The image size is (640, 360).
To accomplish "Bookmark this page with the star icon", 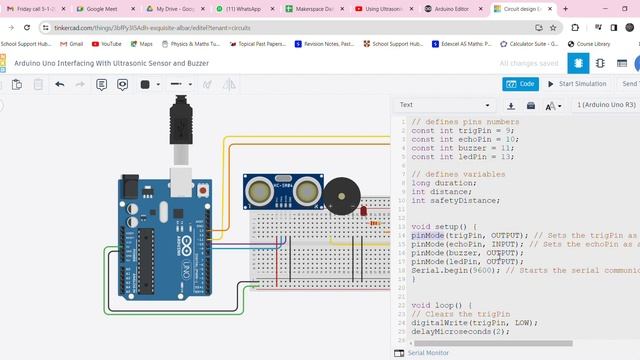I will pos(553,28).
